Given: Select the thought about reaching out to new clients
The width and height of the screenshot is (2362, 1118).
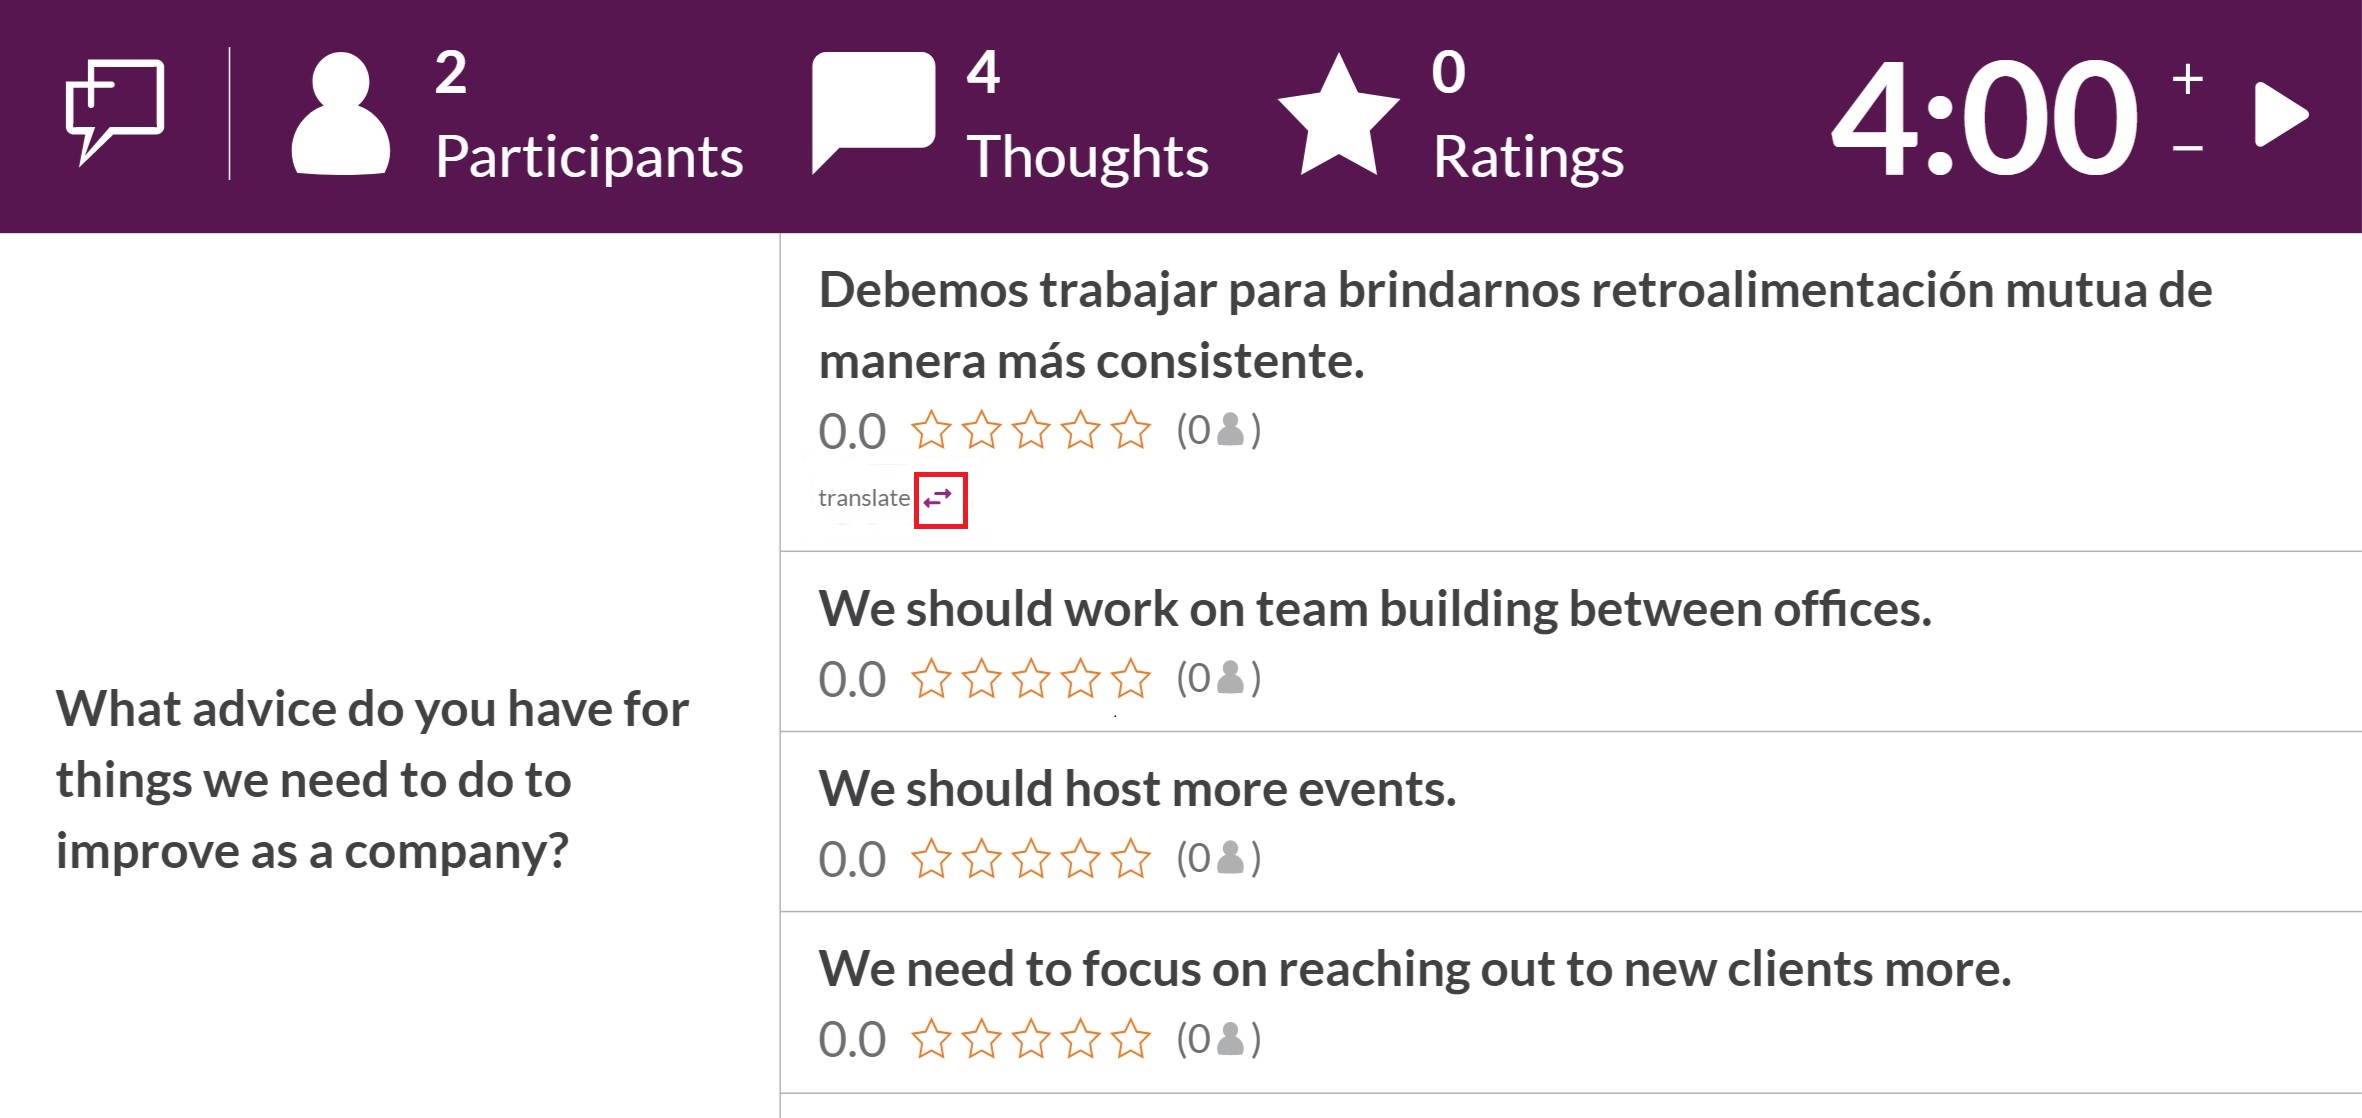Looking at the screenshot, I should tap(1415, 969).
